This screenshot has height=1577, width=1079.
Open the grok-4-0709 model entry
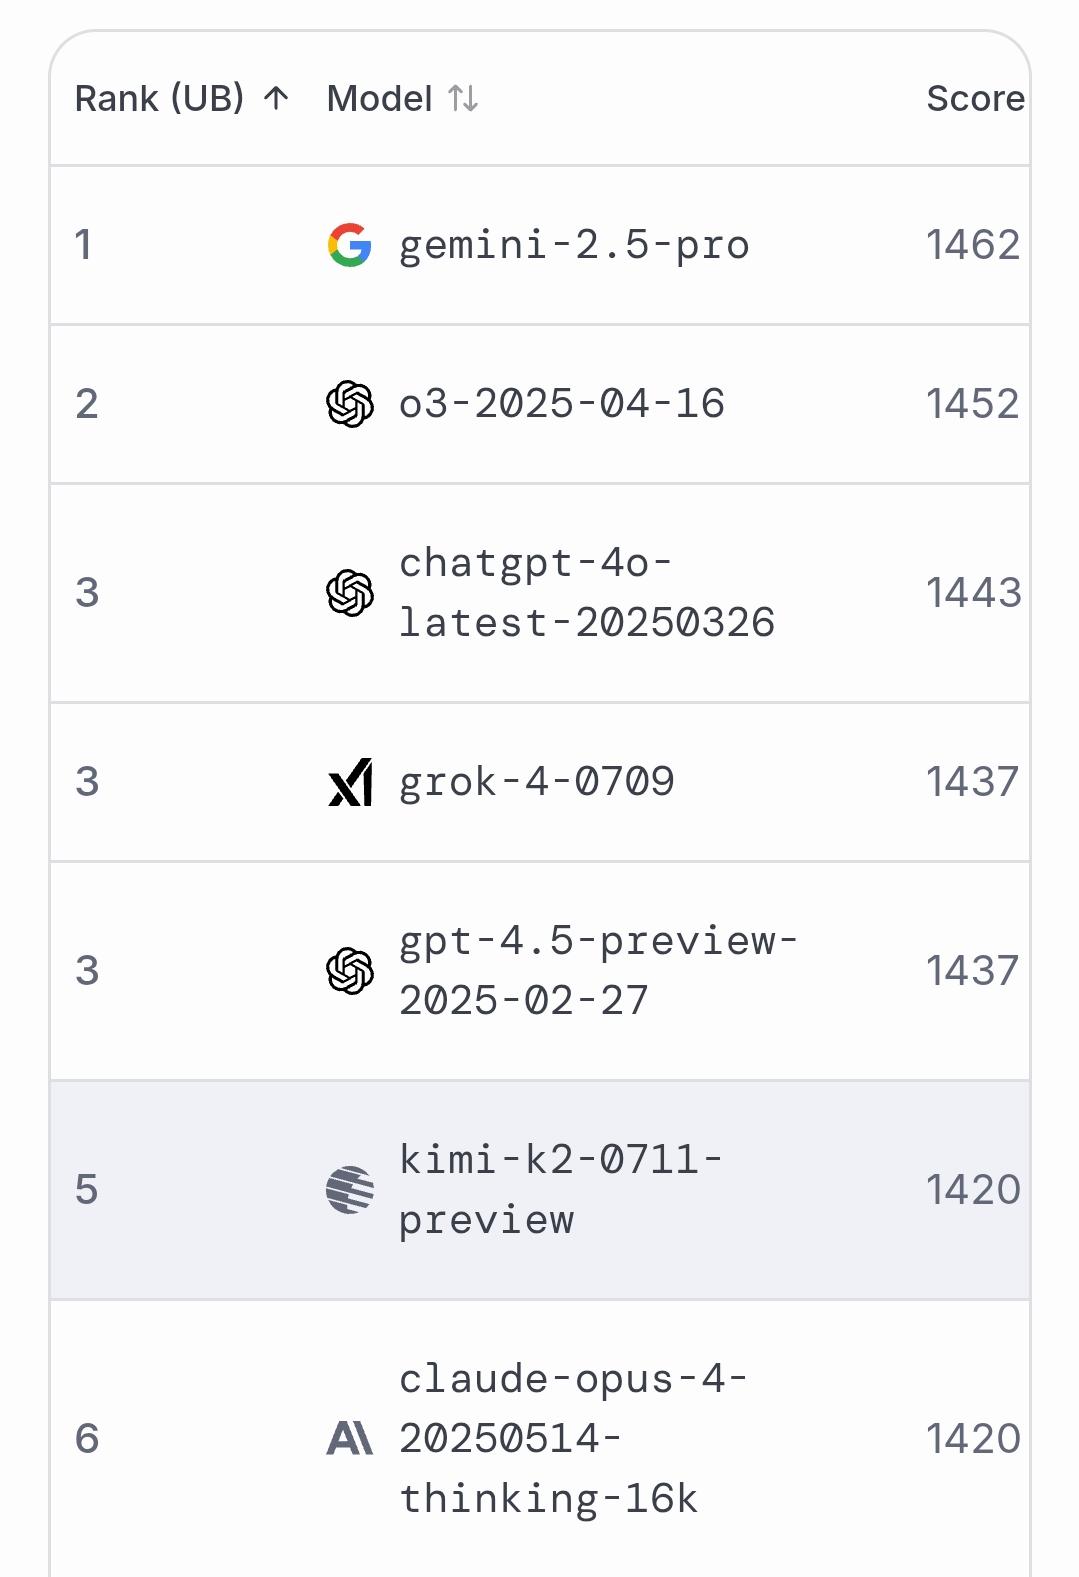point(536,782)
